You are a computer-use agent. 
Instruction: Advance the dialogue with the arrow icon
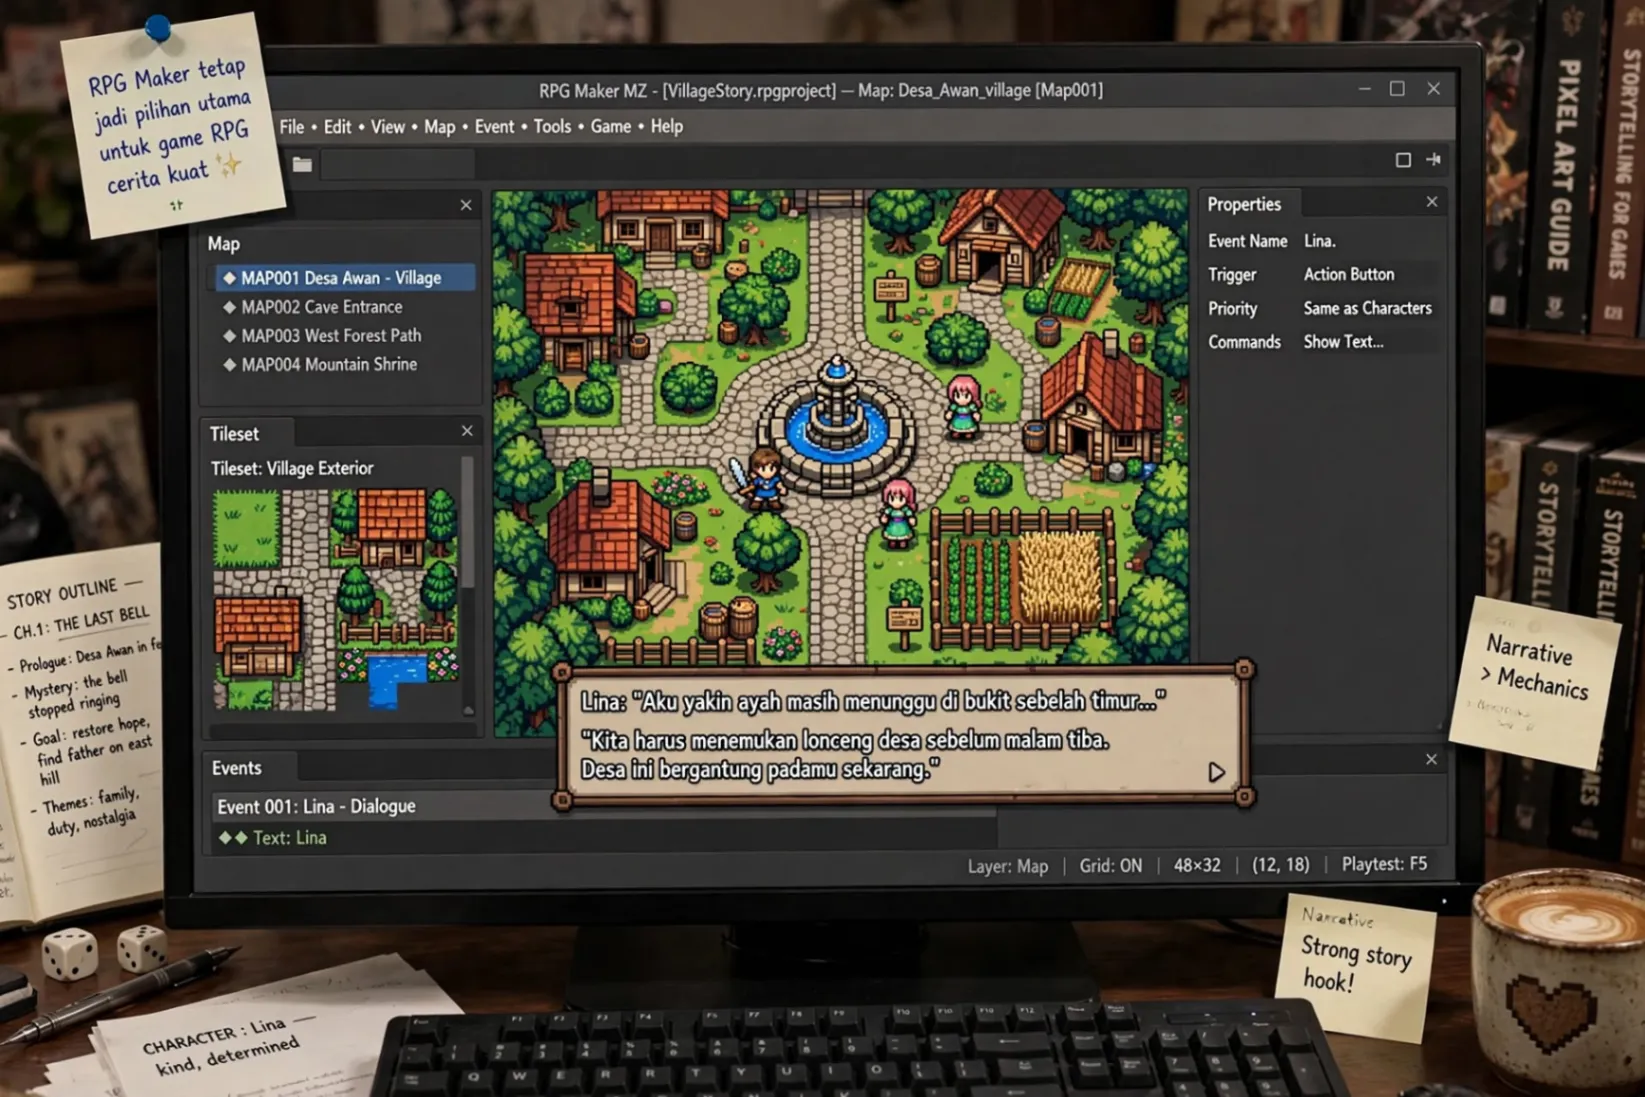point(1216,772)
